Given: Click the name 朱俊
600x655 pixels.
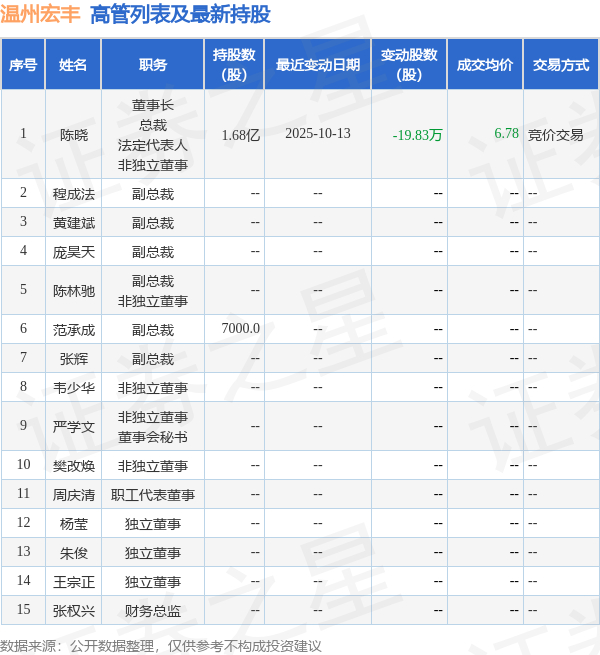Looking at the screenshot, I should tap(74, 553).
